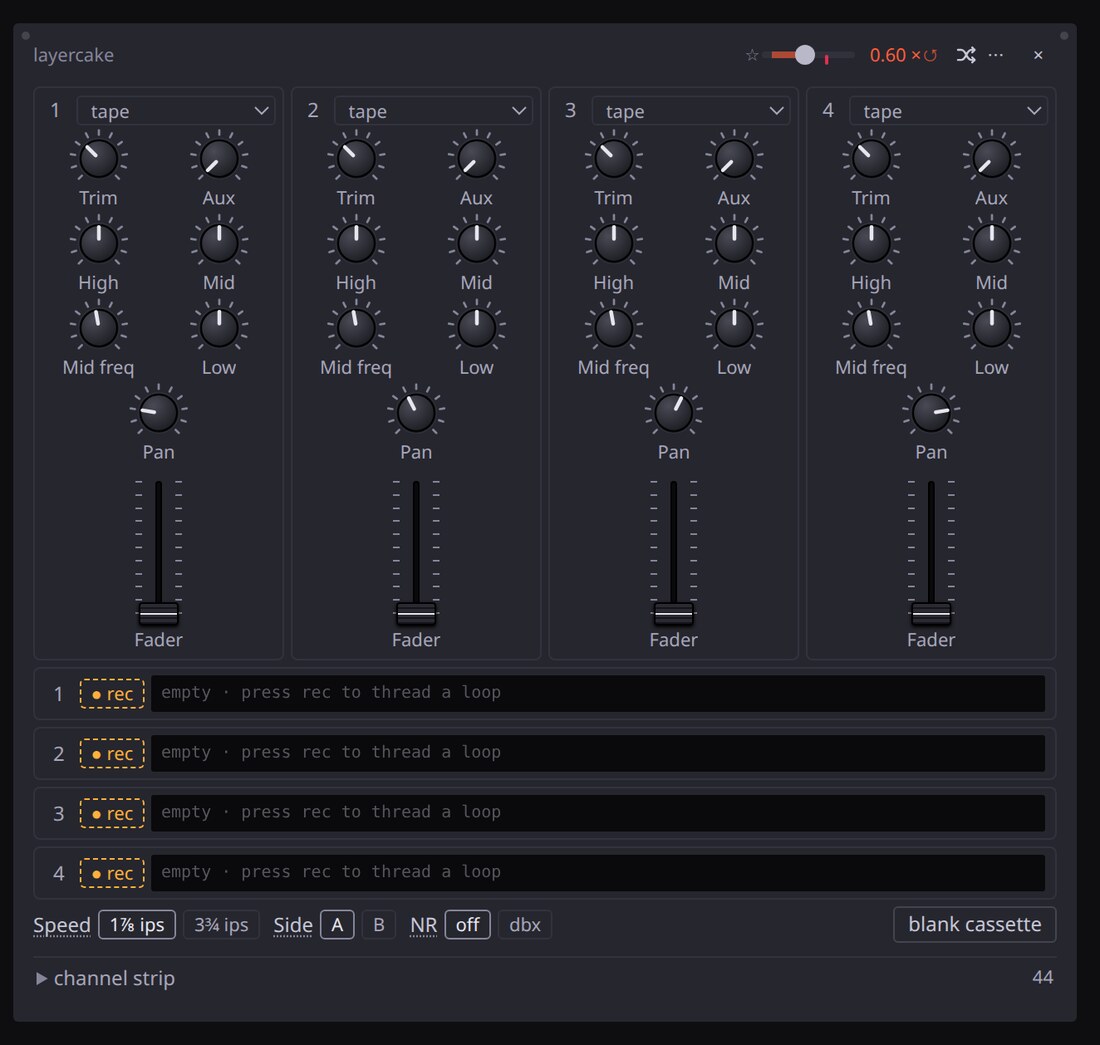Arm rec on loop track 4

112,873
